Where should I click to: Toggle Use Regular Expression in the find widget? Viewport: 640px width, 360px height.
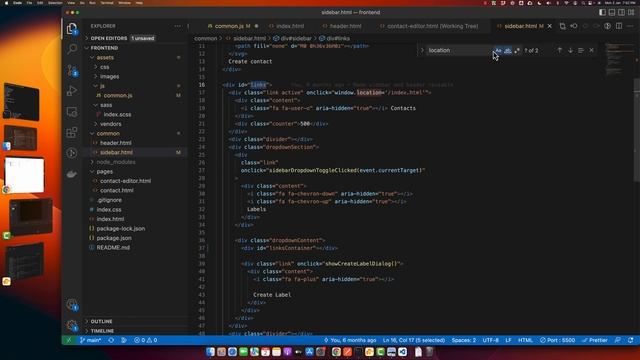click(517, 50)
